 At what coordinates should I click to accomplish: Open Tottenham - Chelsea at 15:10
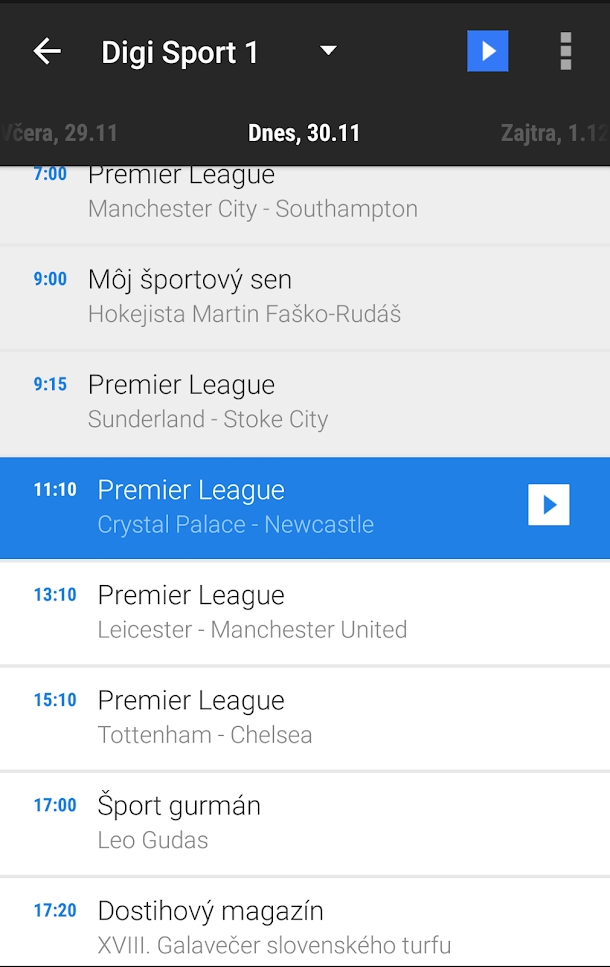click(205, 718)
